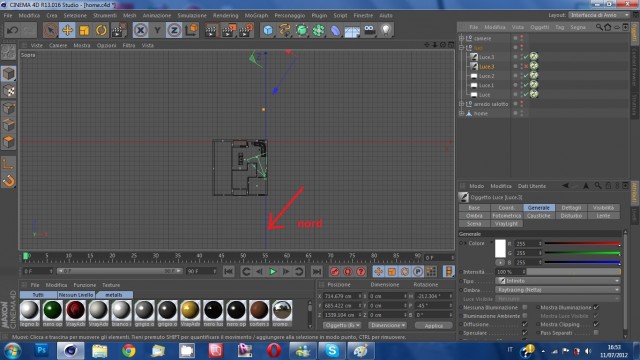Screen dimensions: 640x360
Task: Toggle Pass Separati checkbox
Action: click(596, 333)
